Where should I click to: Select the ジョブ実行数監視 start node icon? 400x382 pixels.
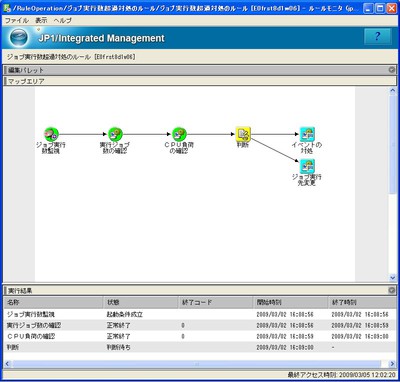[x=51, y=134]
